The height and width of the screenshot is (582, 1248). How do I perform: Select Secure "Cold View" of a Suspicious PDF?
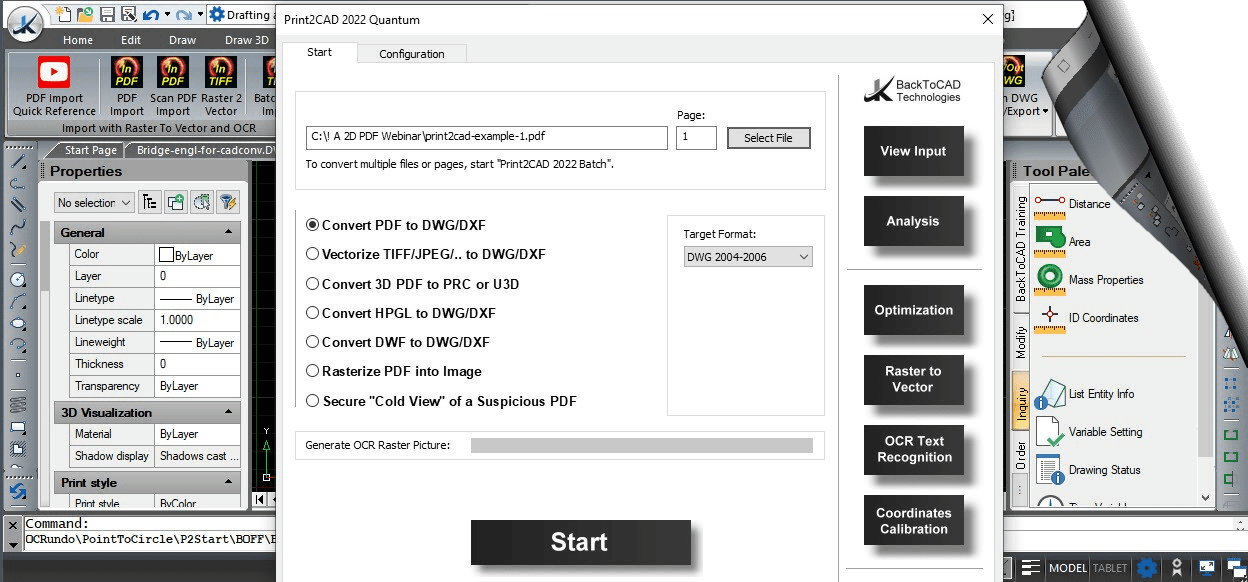pyautogui.click(x=441, y=401)
